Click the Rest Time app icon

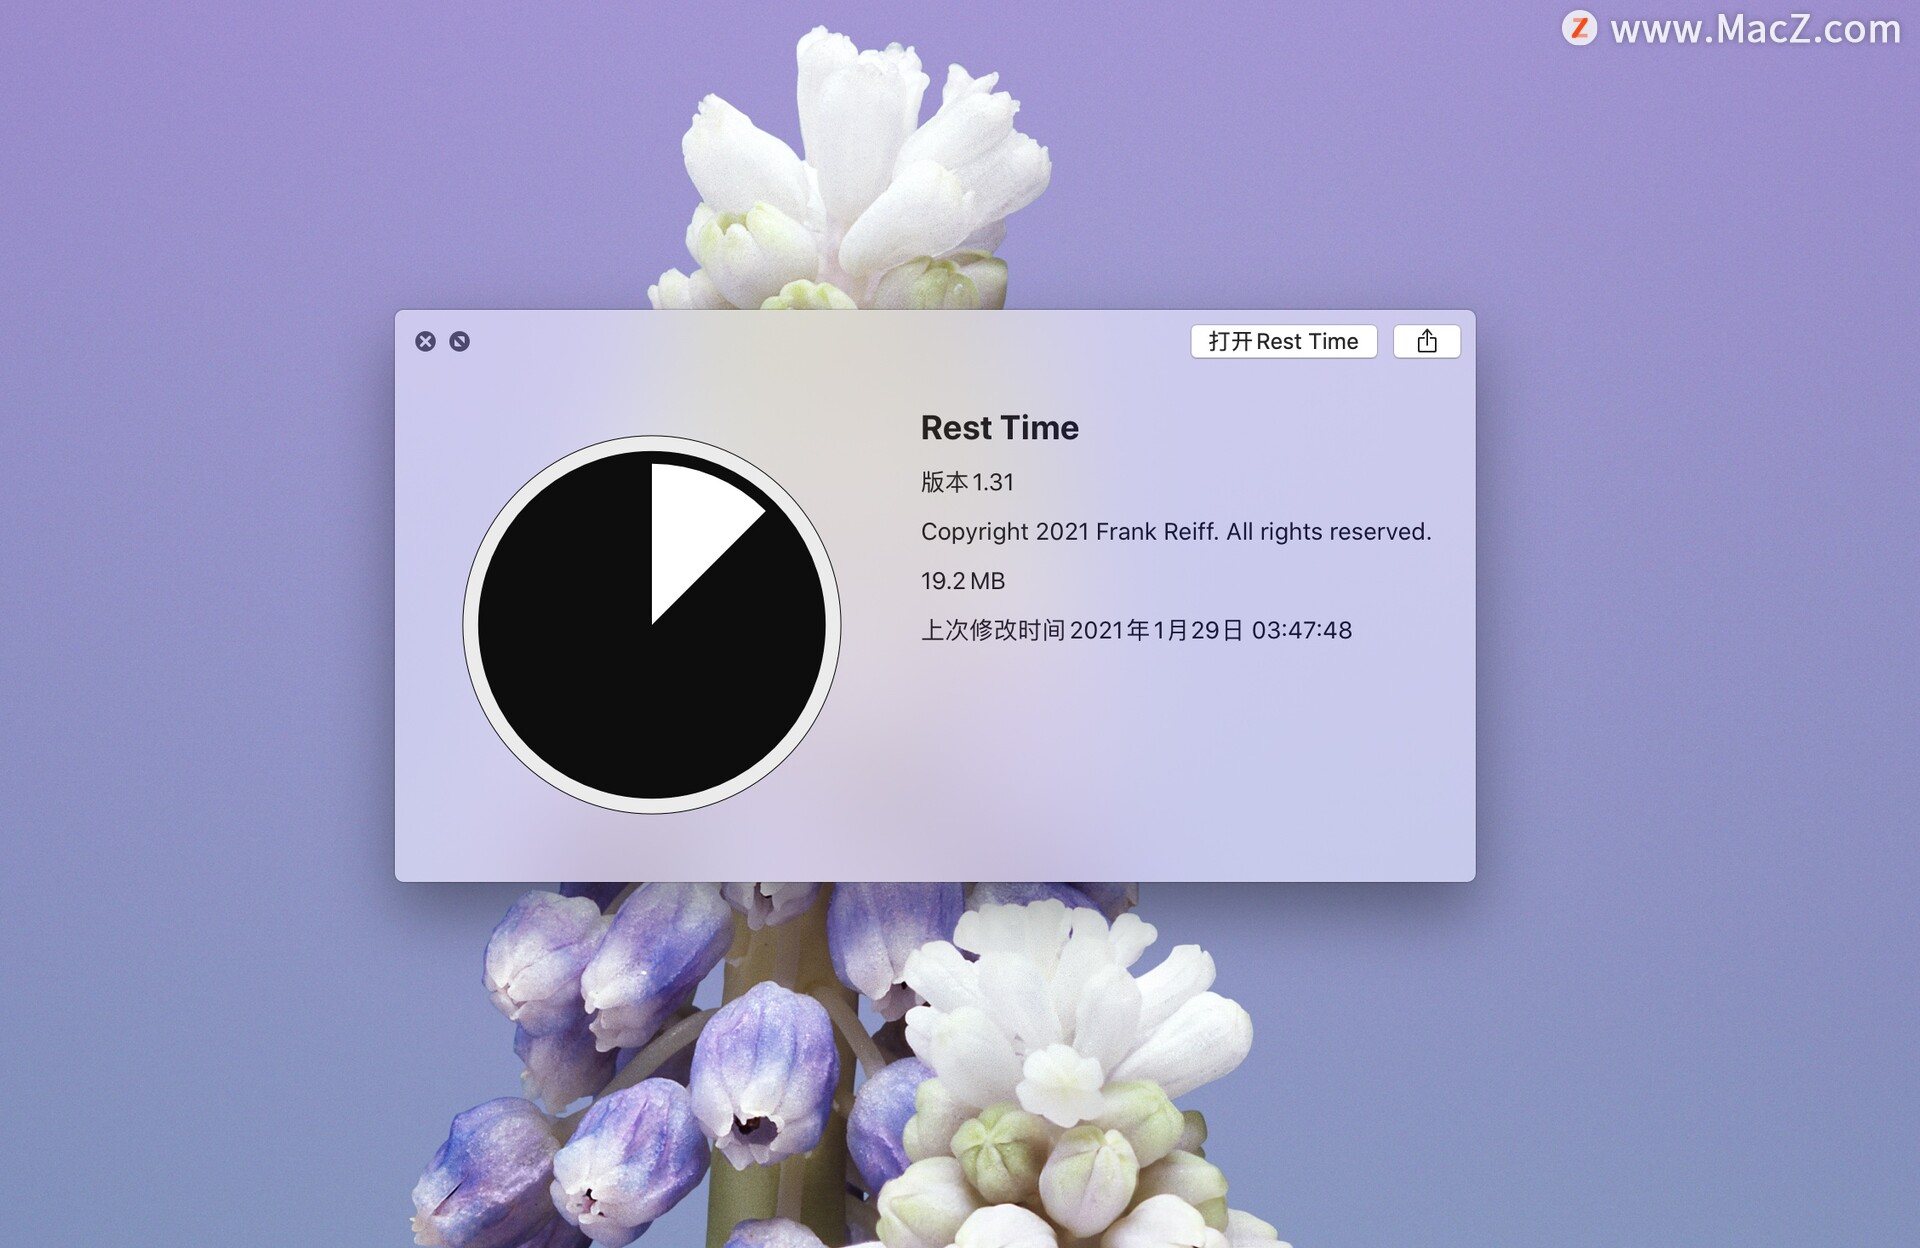coord(652,625)
